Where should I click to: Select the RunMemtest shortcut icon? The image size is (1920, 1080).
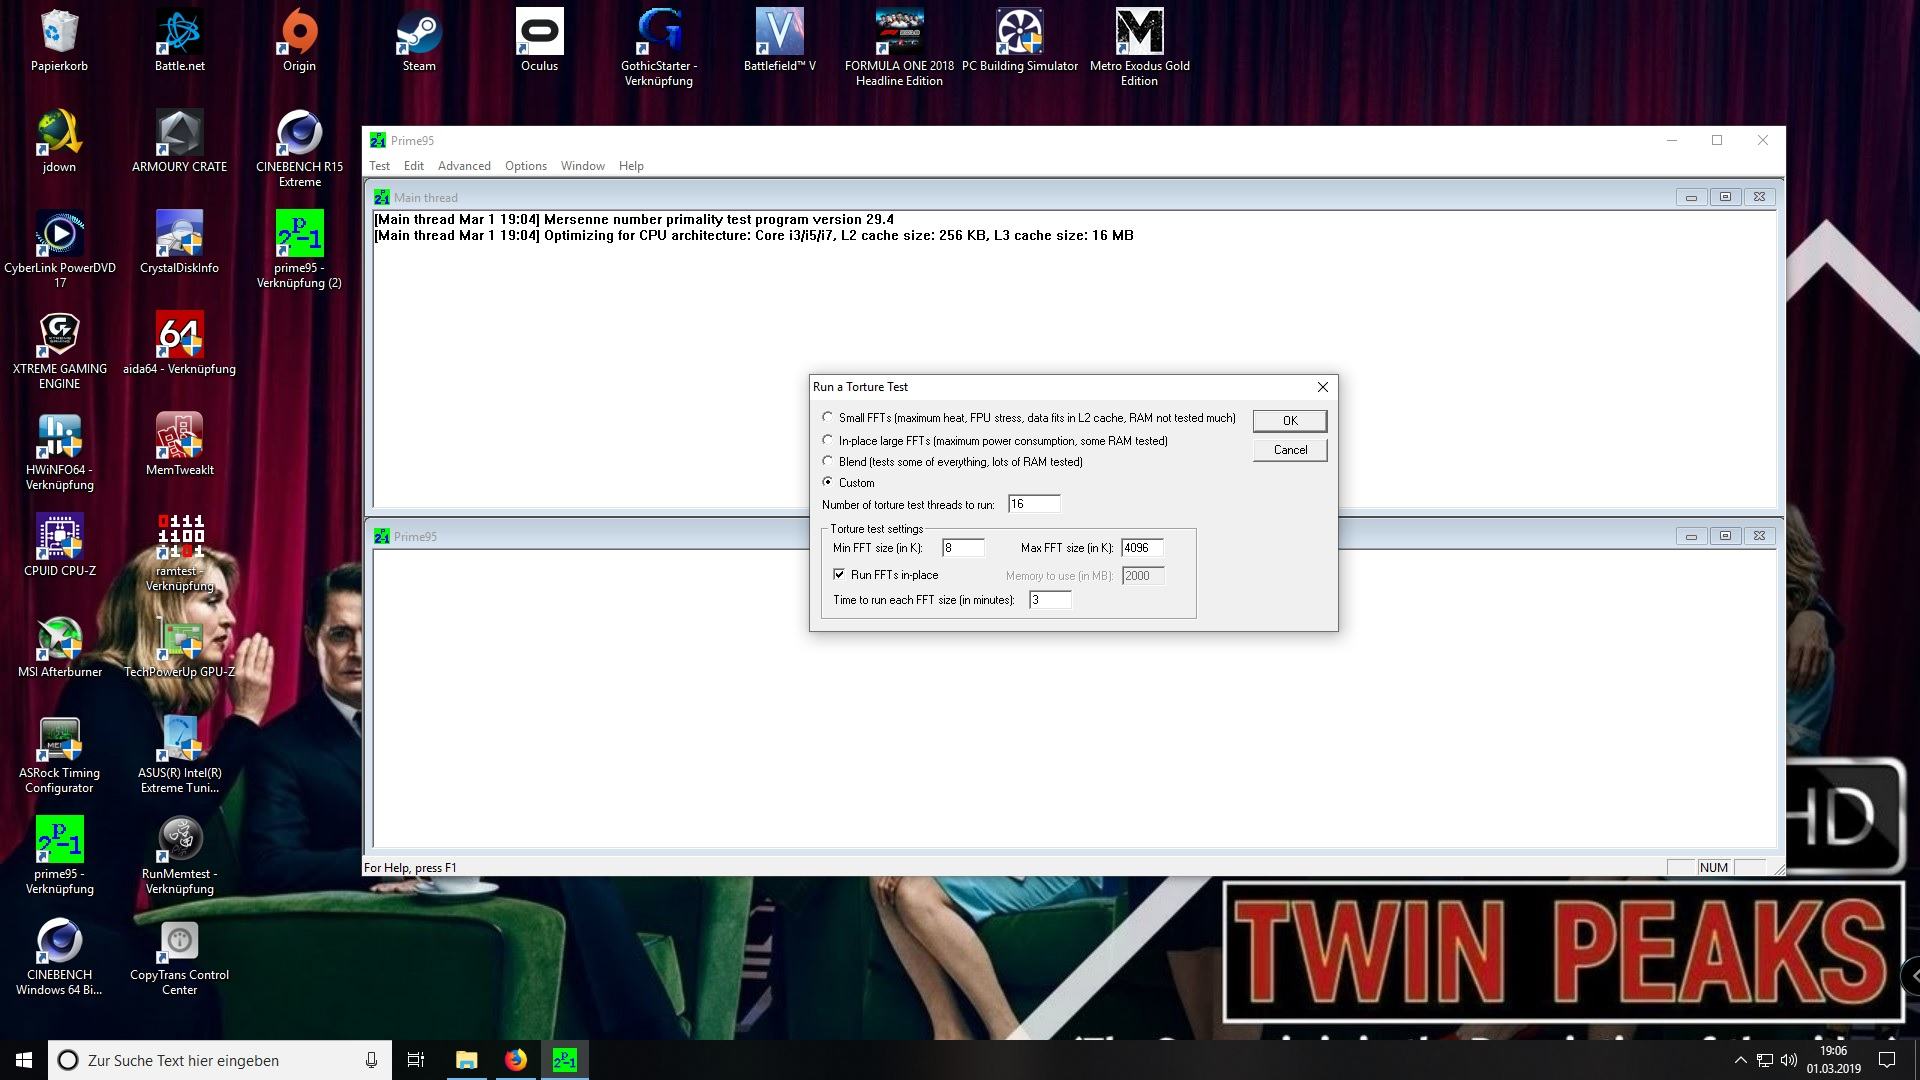180,856
